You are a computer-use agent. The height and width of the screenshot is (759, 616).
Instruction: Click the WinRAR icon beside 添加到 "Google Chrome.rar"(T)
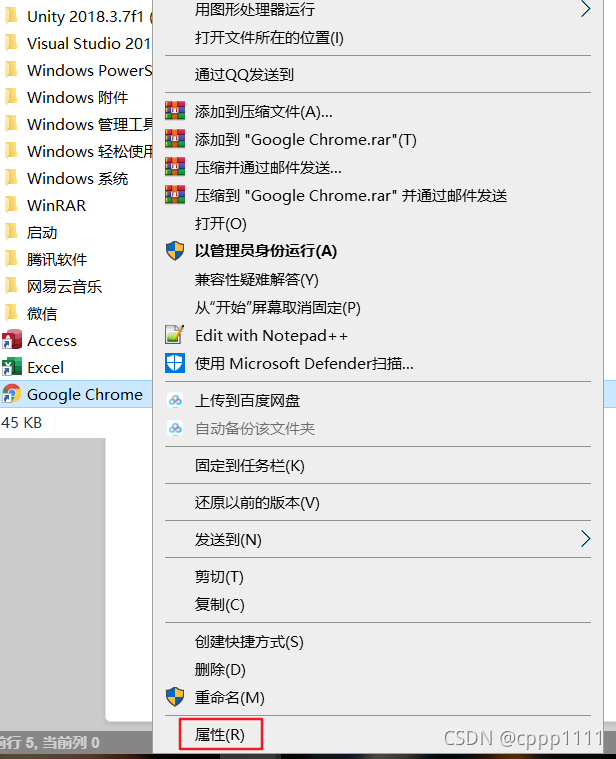click(175, 139)
